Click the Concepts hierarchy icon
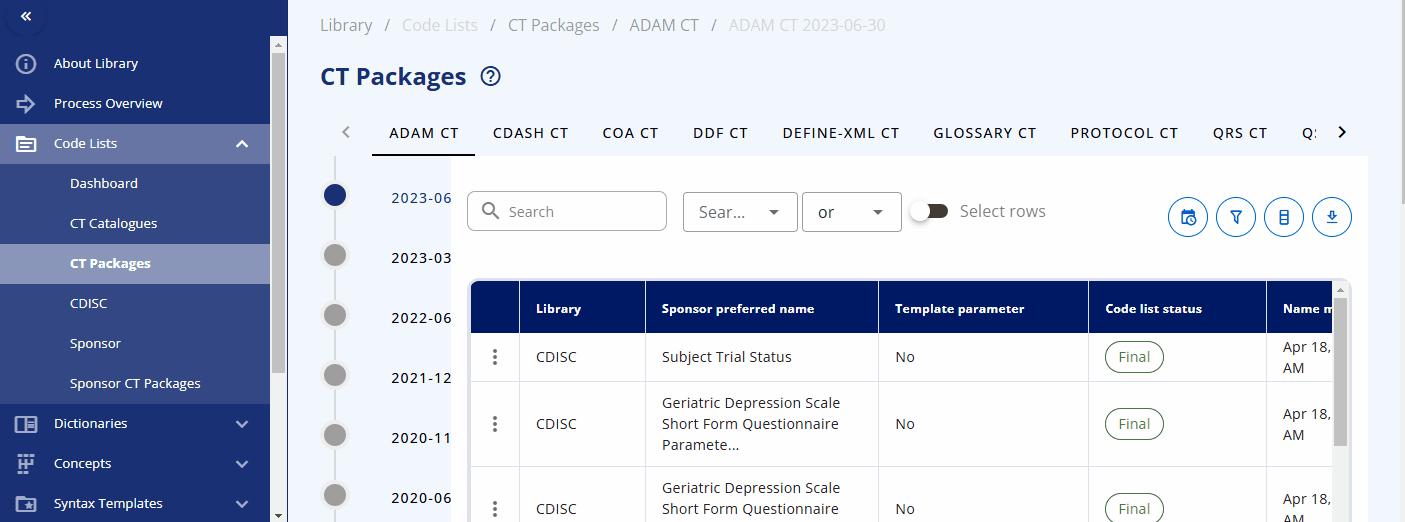Viewport: 1405px width, 522px height. 26,464
